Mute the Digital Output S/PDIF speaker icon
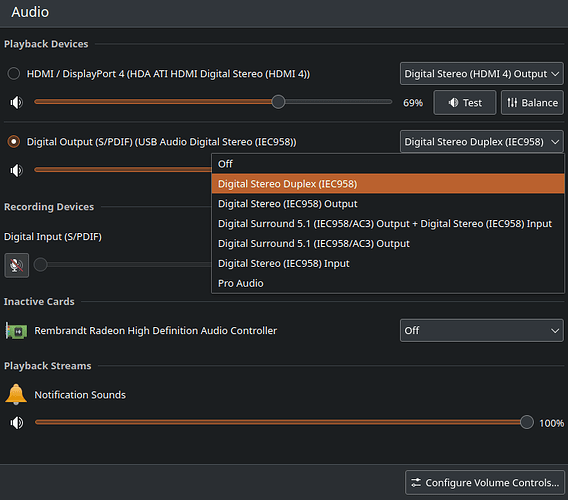The width and height of the screenshot is (568, 500). [x=16, y=170]
